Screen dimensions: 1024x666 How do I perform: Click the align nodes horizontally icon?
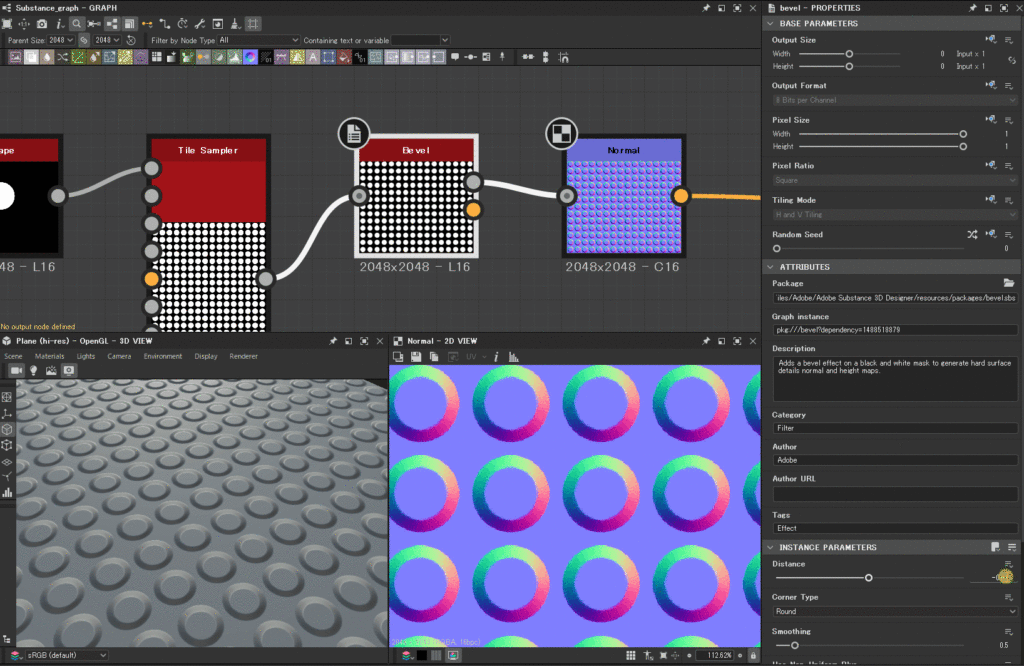[x=528, y=57]
